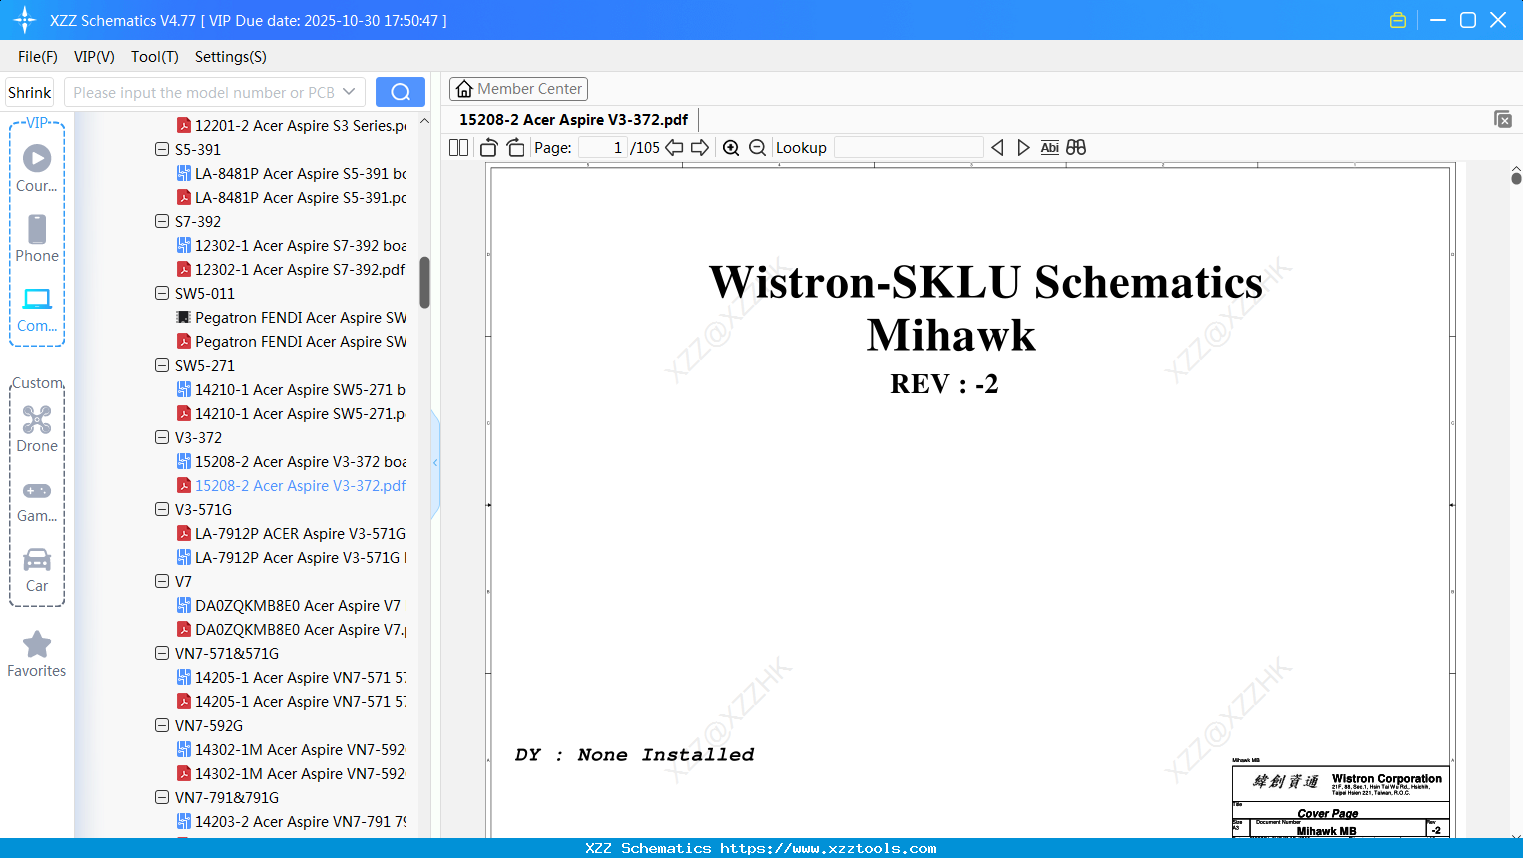
Task: Open DA0ZQKMB8E0 Acer Aspire V7 board file
Action: click(289, 605)
